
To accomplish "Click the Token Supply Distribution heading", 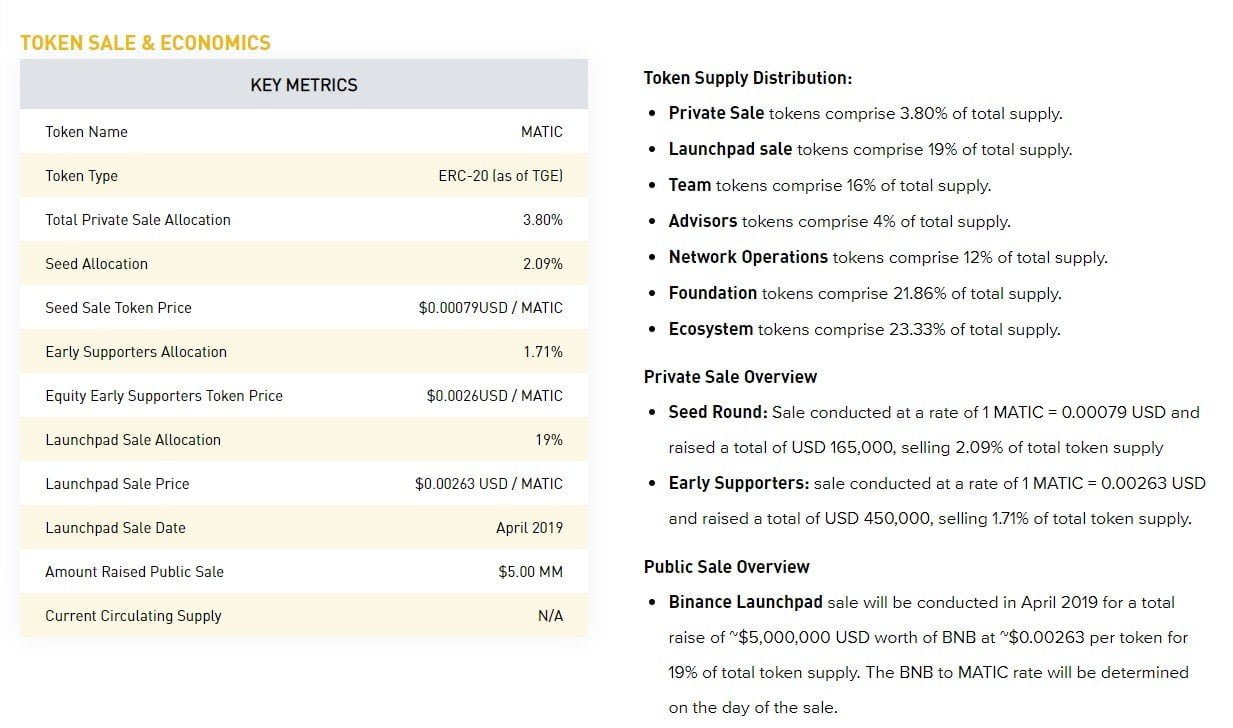I will click(x=747, y=78).
